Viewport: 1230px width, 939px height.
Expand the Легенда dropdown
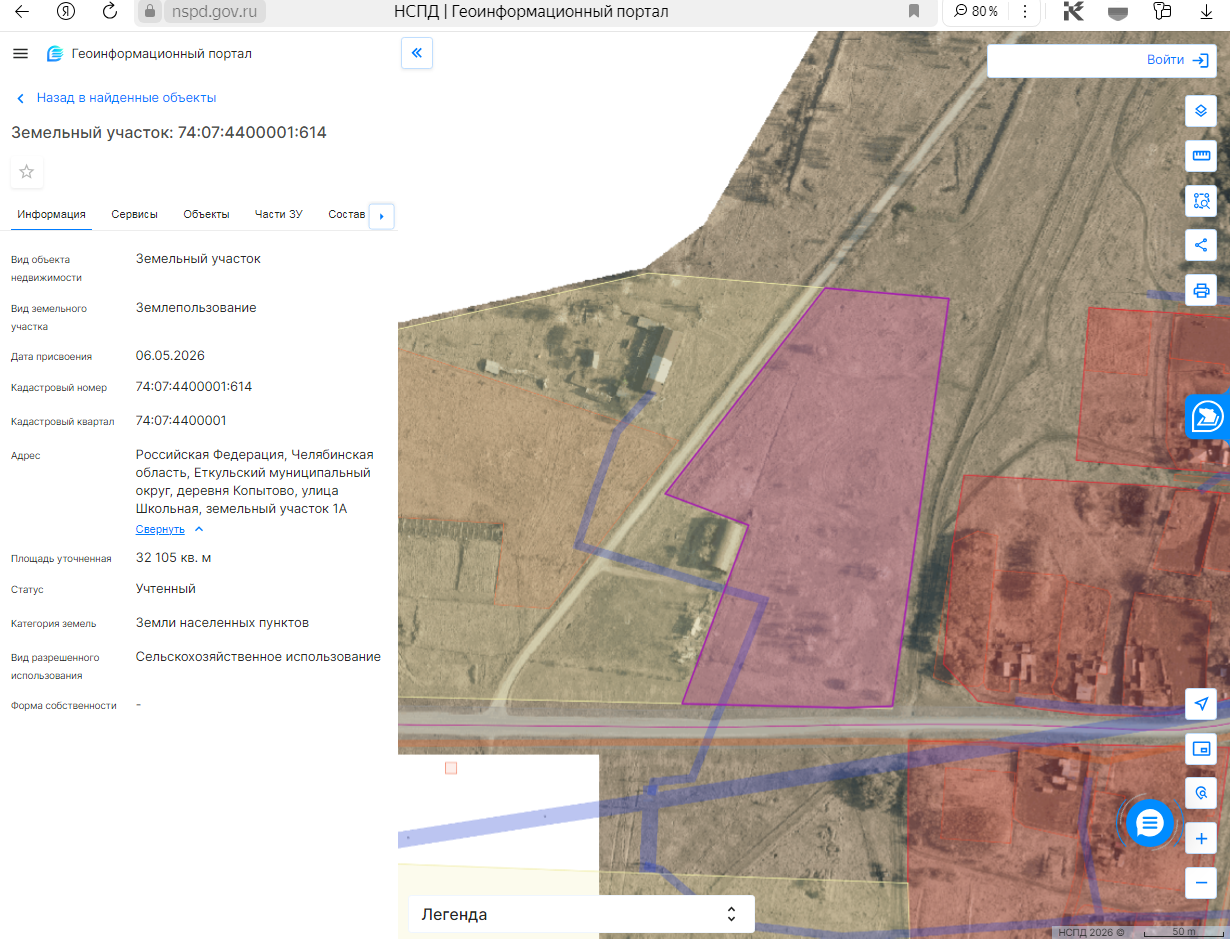[581, 914]
